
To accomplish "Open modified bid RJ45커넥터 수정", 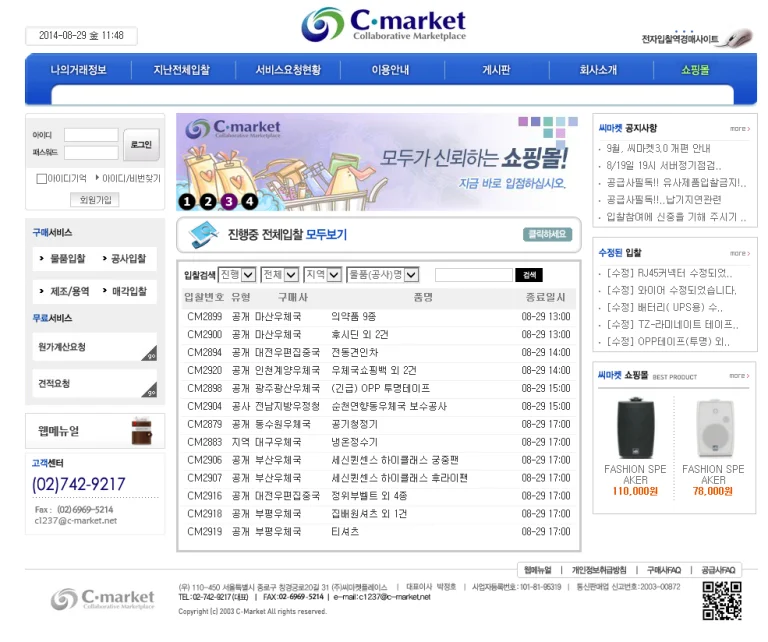I will pyautogui.click(x=670, y=273).
